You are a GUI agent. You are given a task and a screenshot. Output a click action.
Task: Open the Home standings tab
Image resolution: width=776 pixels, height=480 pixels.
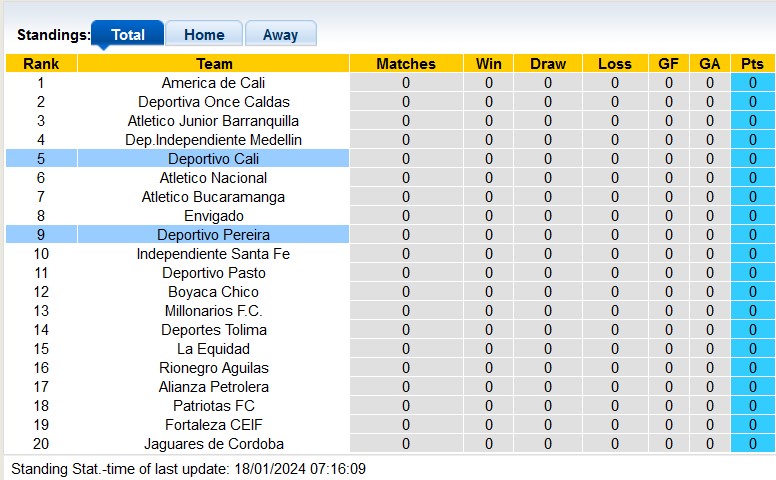pos(203,34)
